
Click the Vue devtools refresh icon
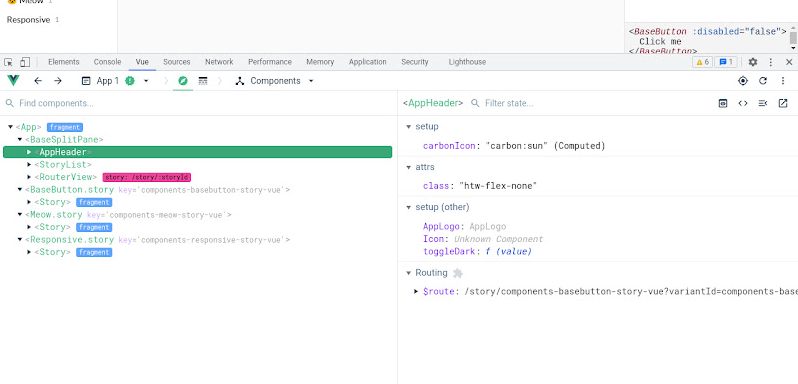pyautogui.click(x=762, y=81)
